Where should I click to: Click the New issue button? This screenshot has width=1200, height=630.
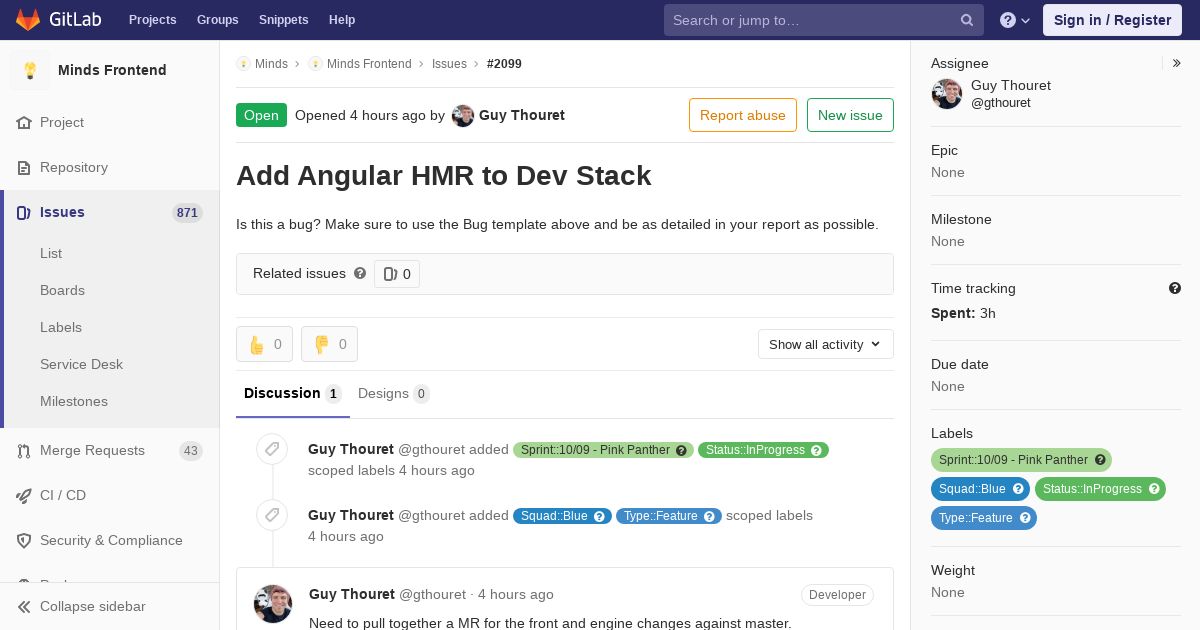tap(850, 115)
